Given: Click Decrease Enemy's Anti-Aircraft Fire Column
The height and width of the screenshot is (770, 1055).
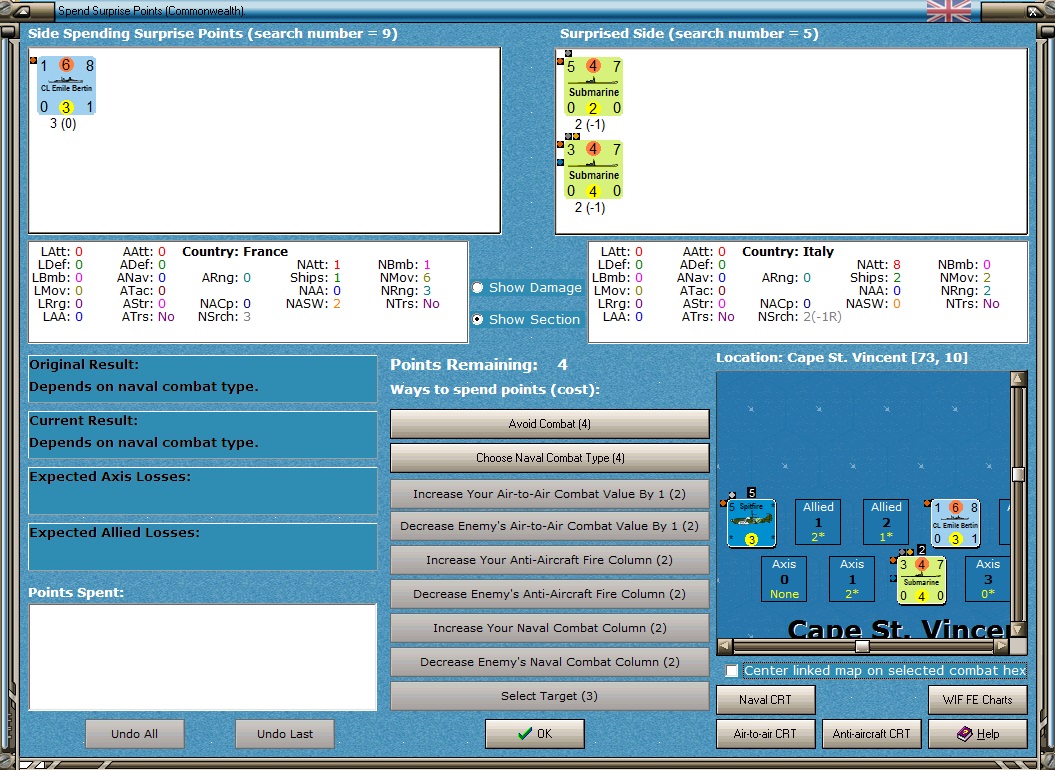Looking at the screenshot, I should 550,594.
